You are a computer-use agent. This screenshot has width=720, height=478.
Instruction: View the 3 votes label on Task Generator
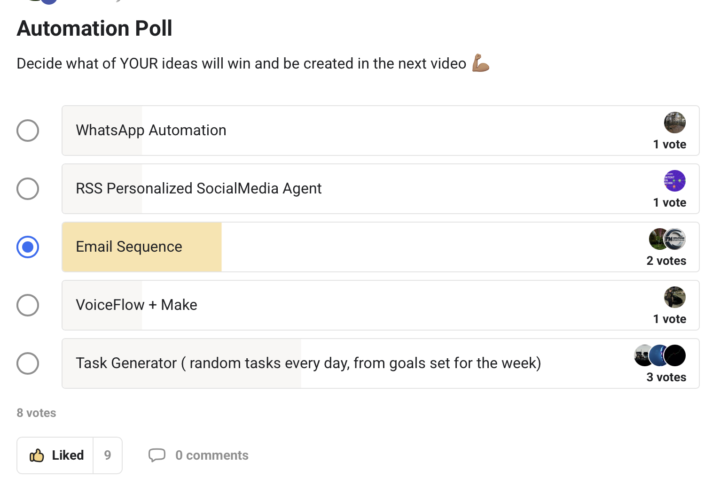(666, 377)
